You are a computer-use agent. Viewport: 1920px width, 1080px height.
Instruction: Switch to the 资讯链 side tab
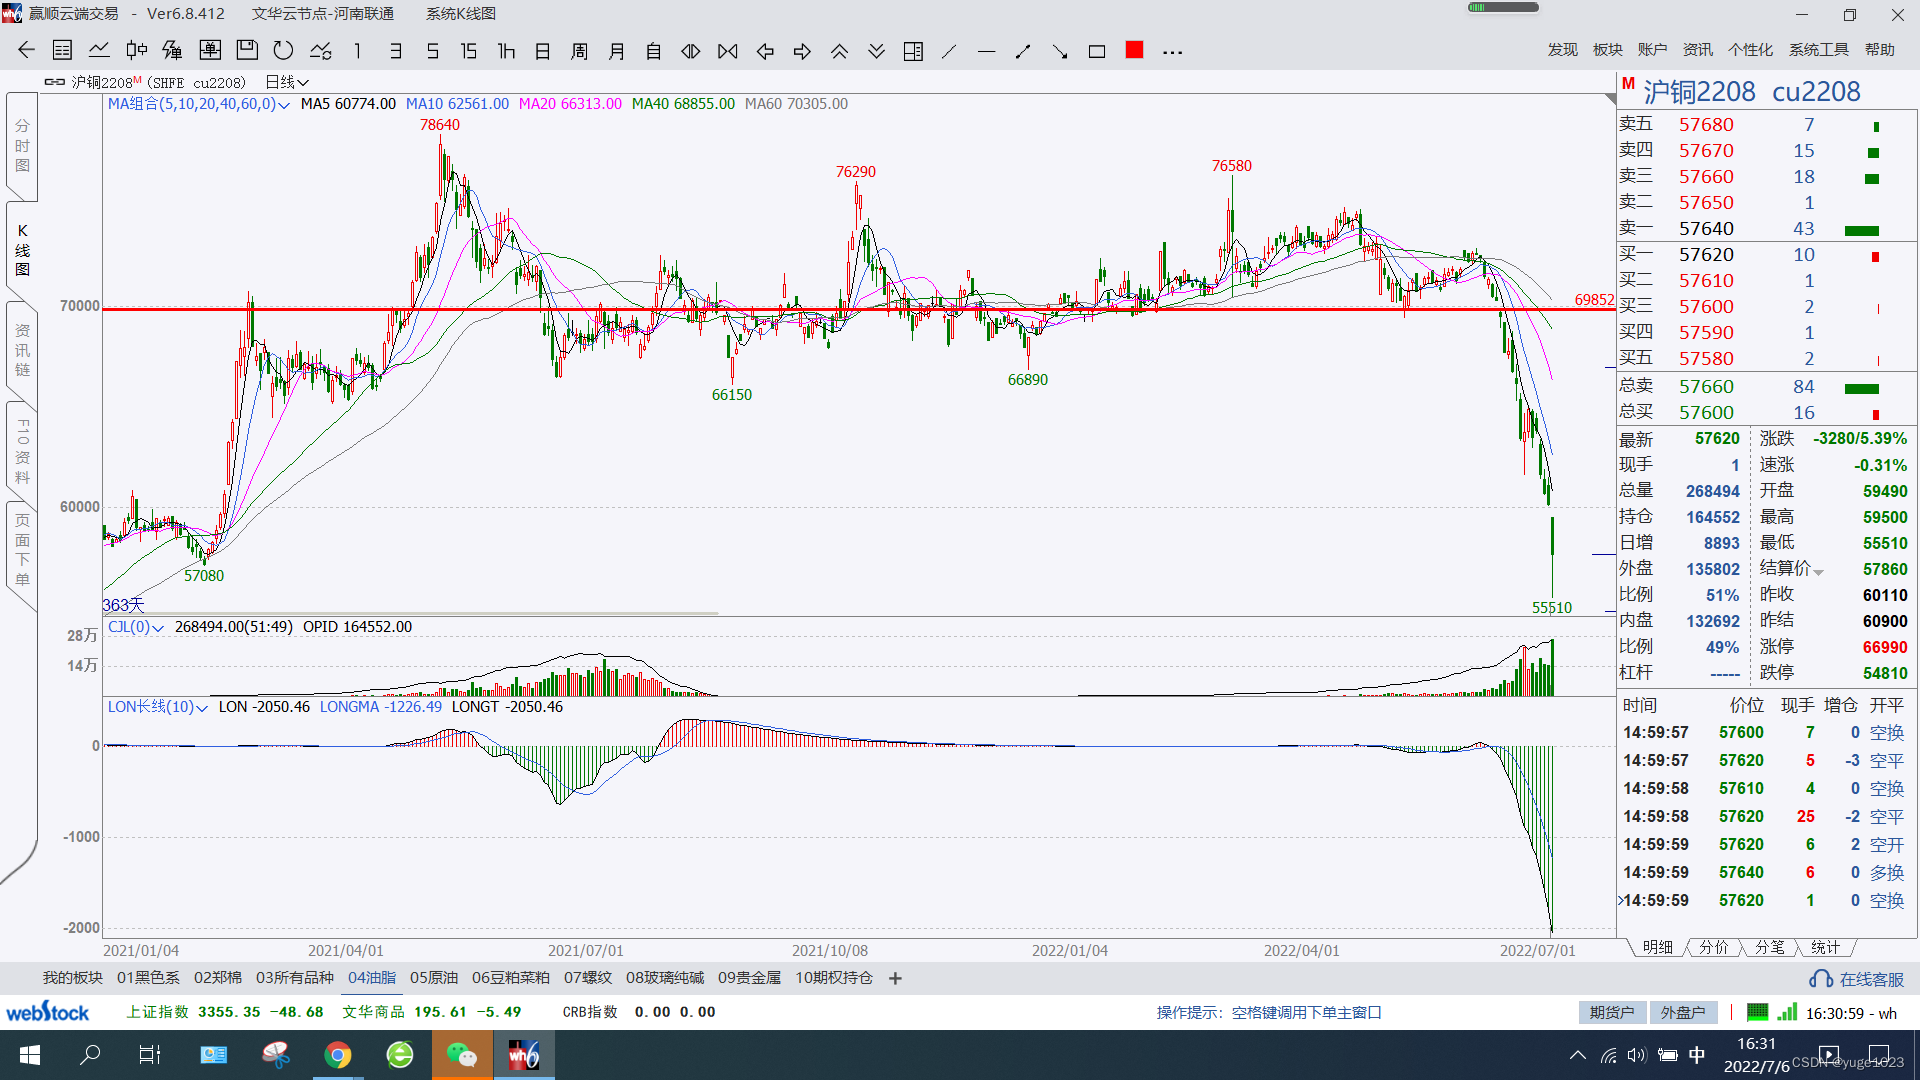point(22,350)
